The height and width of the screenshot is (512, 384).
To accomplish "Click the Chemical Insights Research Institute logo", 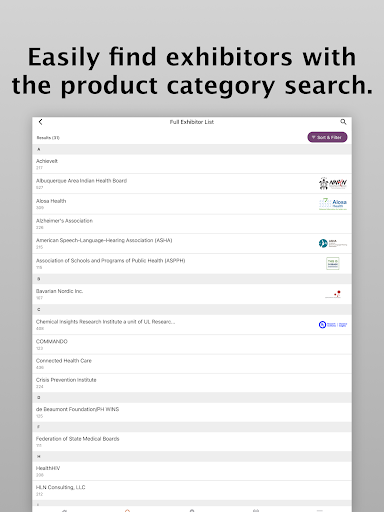I will [333, 325].
